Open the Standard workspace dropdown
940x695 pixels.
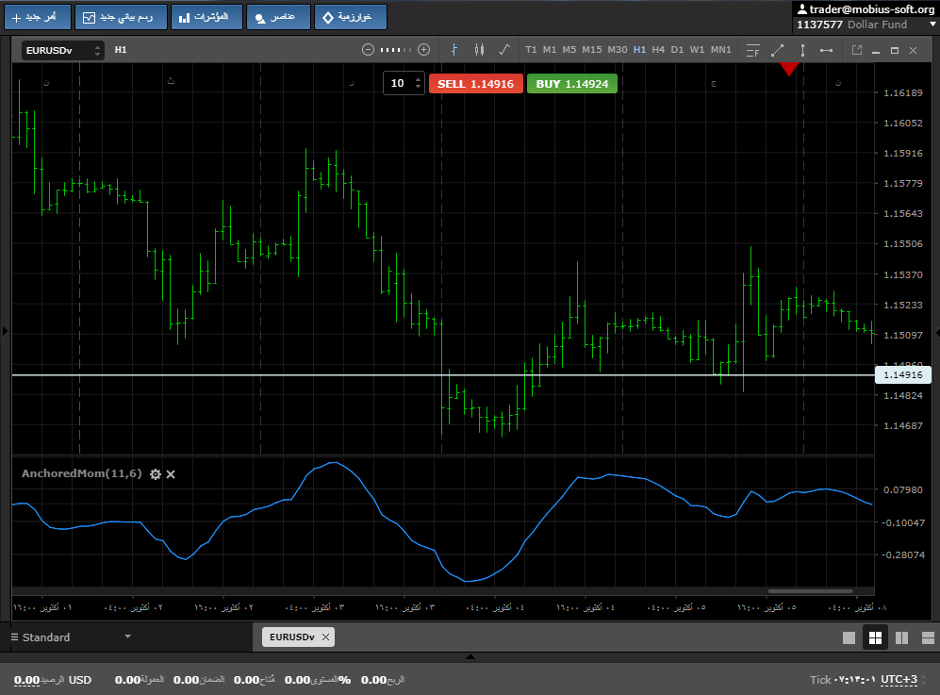(127, 637)
